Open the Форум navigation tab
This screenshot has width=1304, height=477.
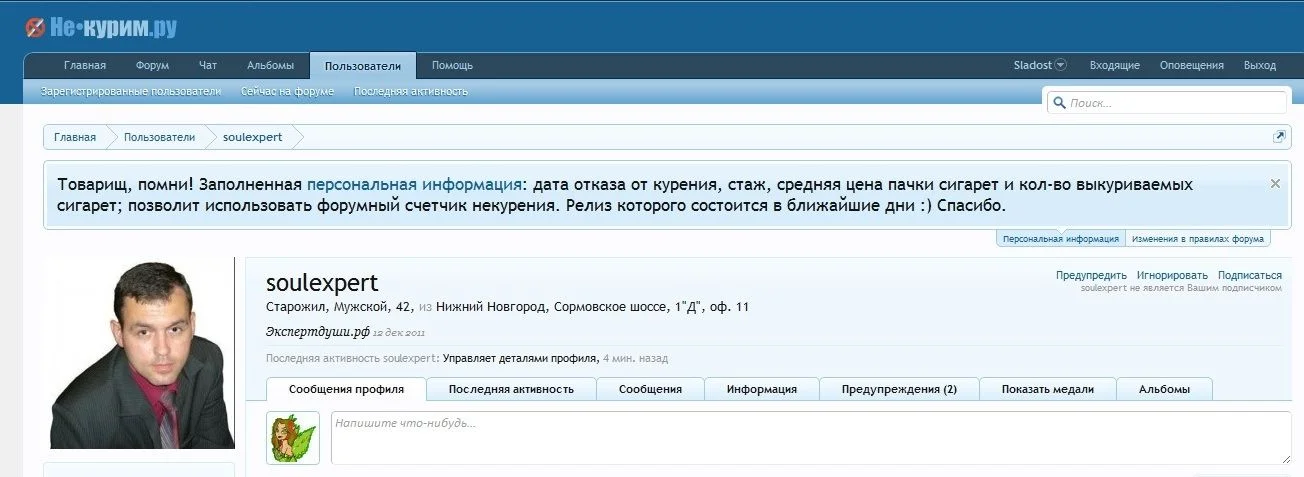(x=152, y=66)
